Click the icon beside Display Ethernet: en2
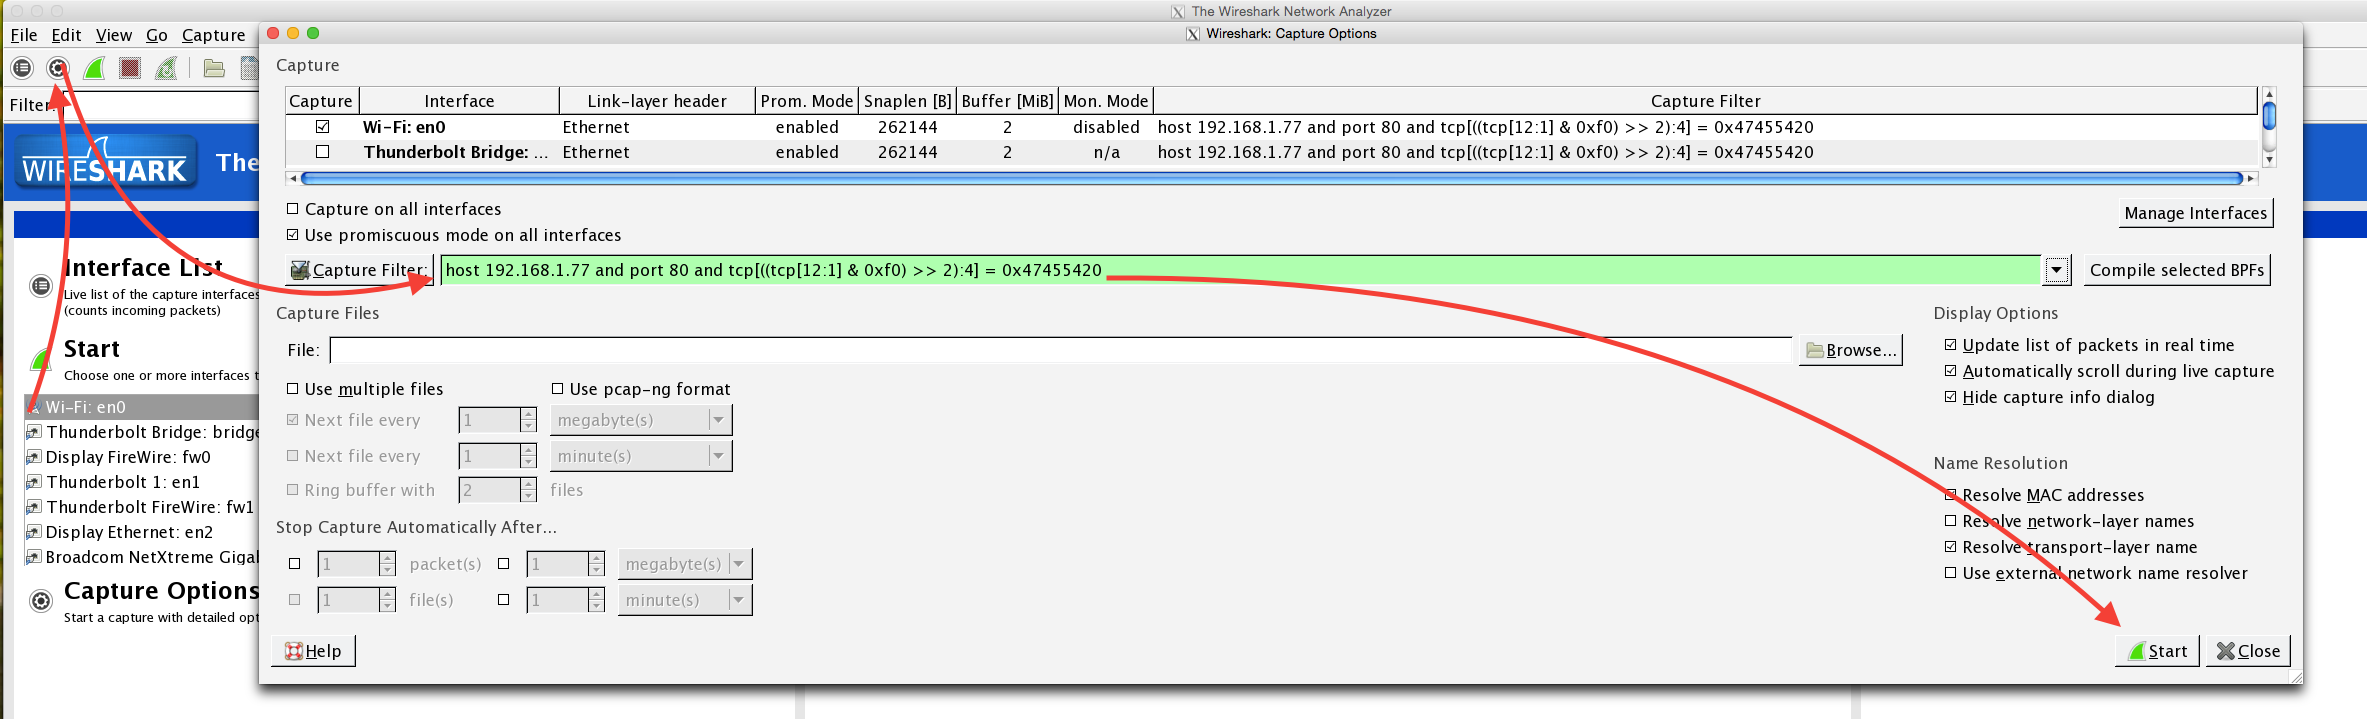This screenshot has height=719, width=2367. point(33,532)
